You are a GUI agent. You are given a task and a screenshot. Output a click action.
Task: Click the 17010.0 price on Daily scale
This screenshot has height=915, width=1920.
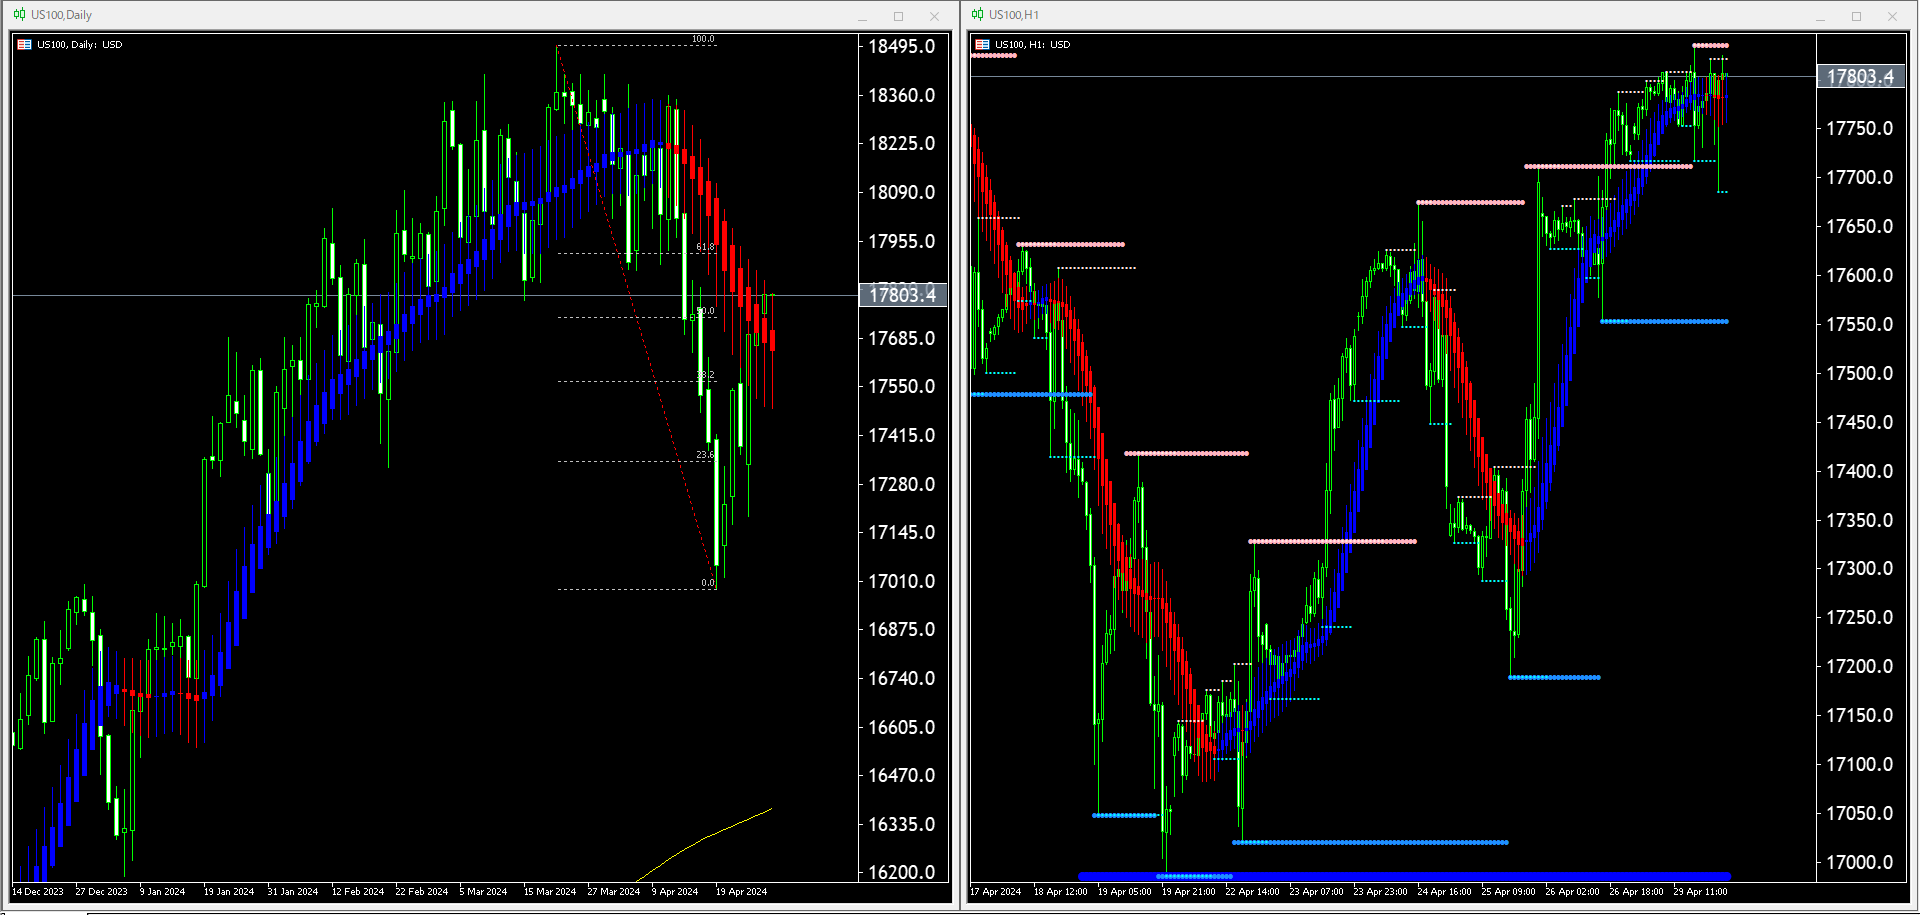902,582
